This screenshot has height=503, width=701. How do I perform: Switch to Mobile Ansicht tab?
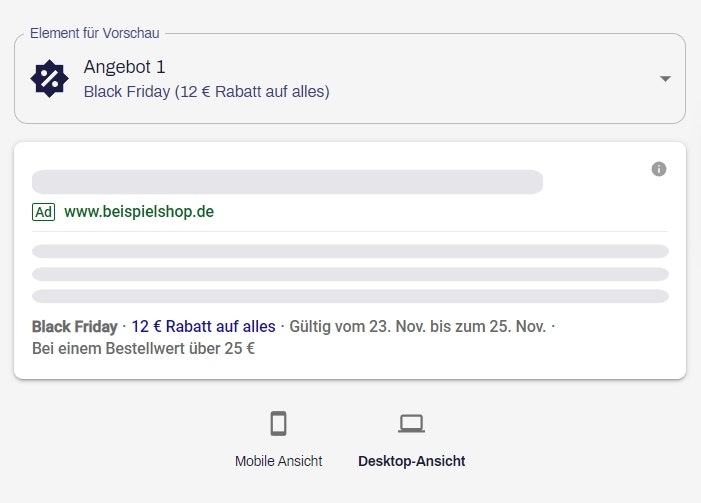[278, 461]
